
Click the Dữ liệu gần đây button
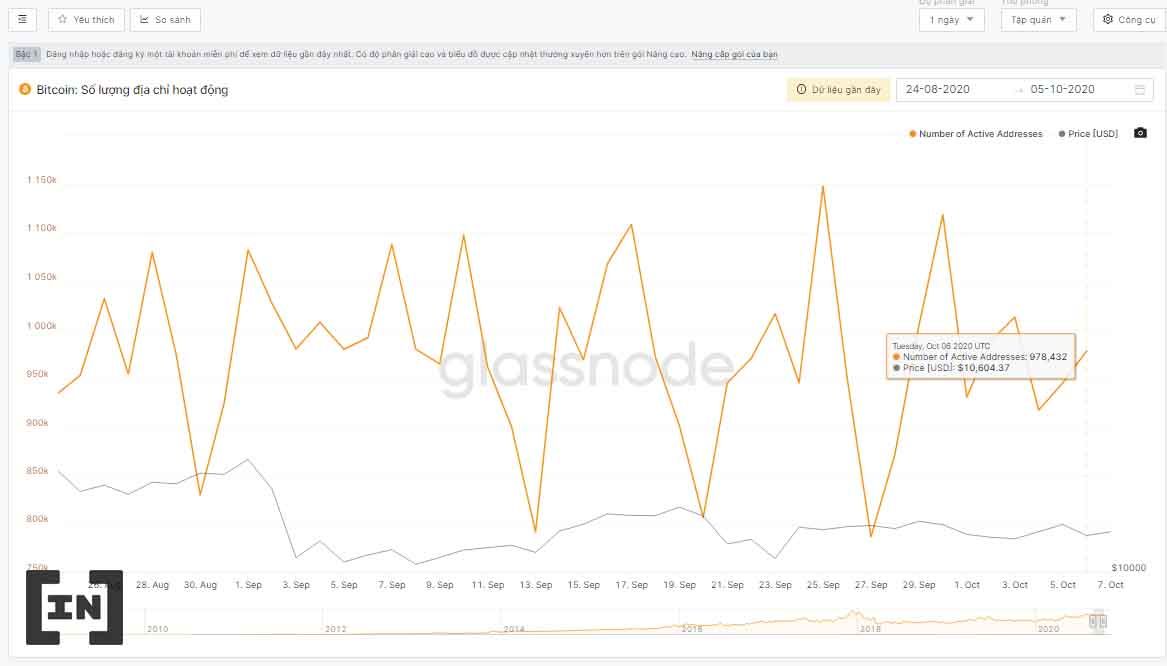coord(839,89)
